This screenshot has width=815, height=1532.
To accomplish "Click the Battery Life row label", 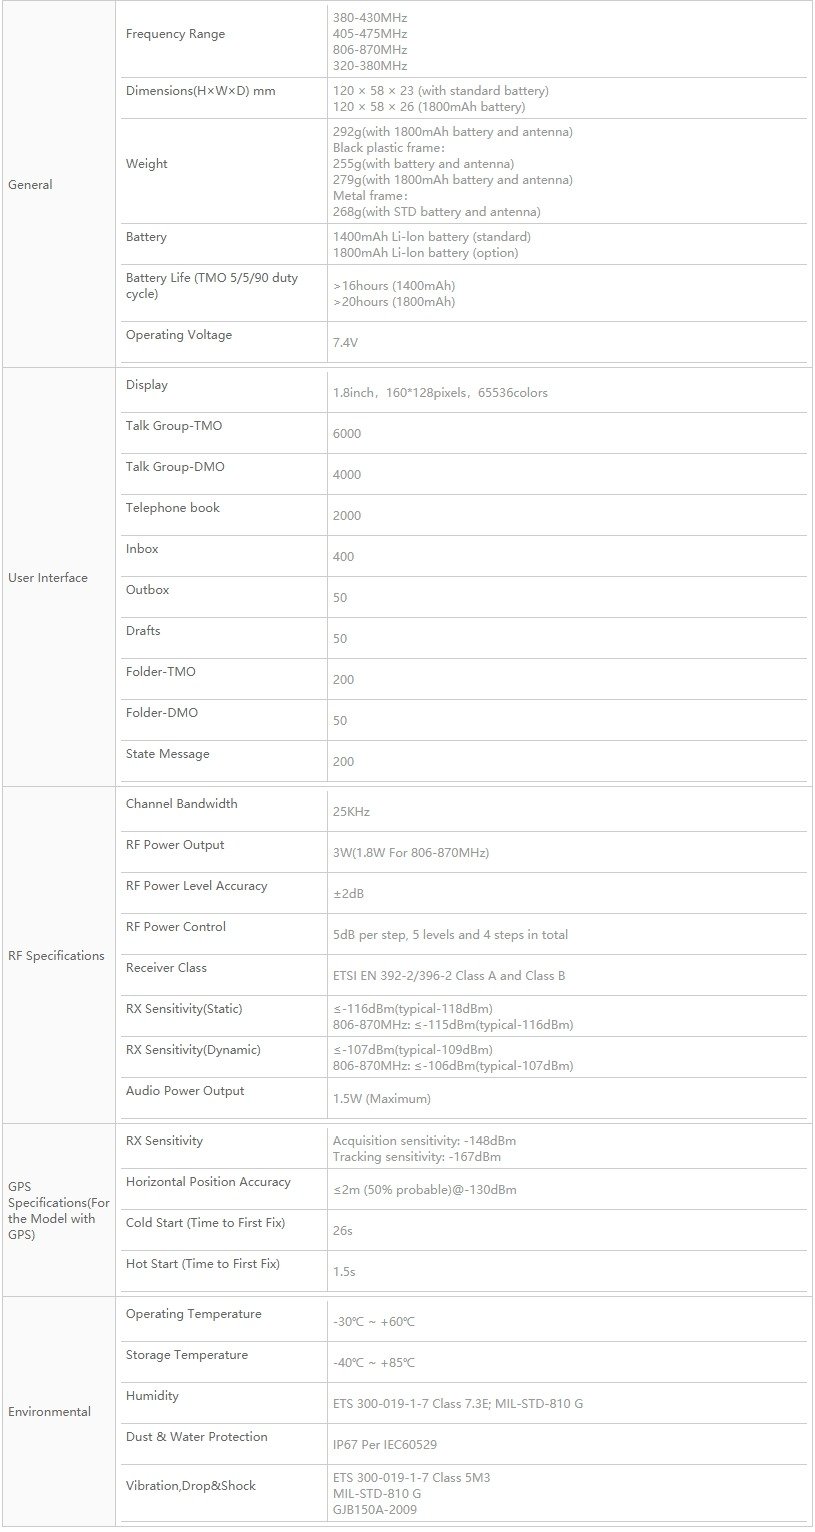I will point(212,286).
